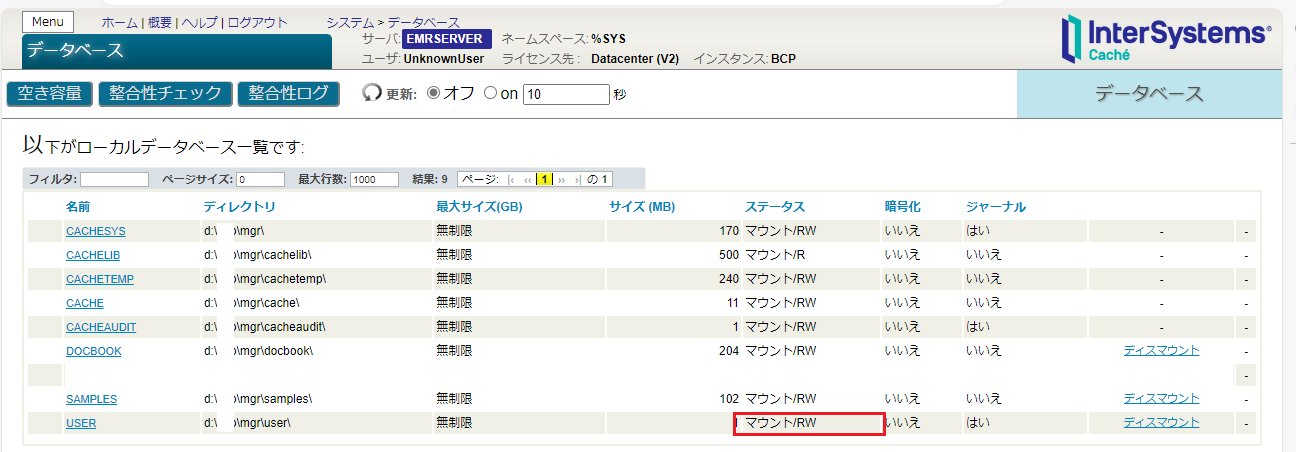Dismount the USER database via ディスマウント
The width and height of the screenshot is (1296, 452).
[x=1161, y=423]
